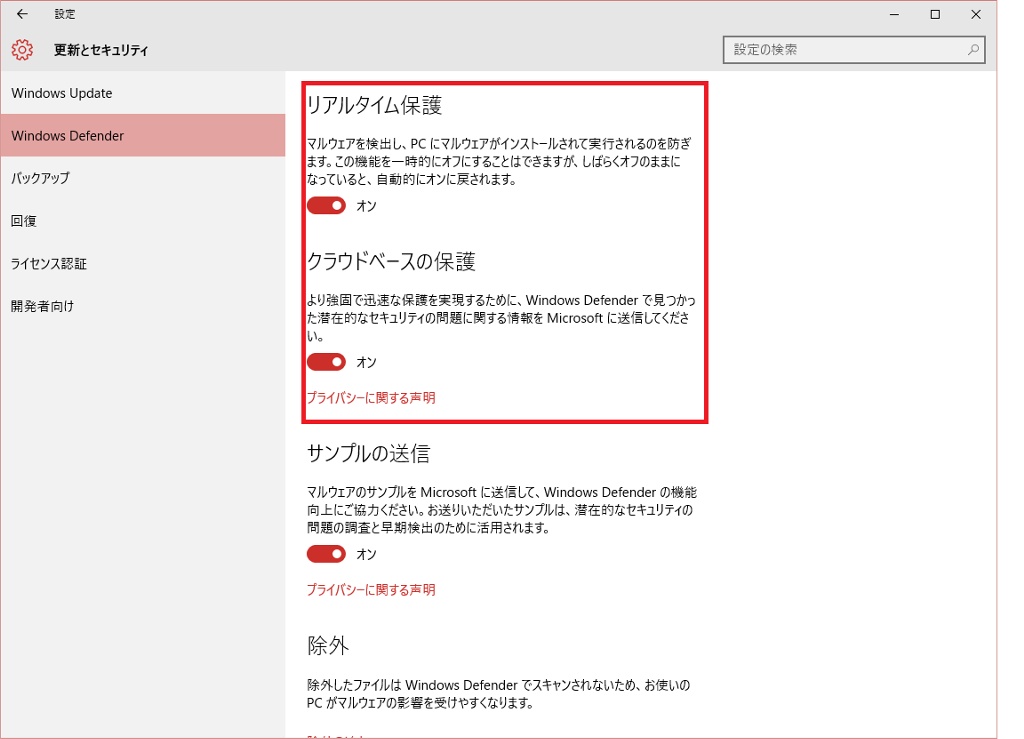1024x739 pixels.
Task: Click the 更新とセキュリティ title
Action: point(101,50)
